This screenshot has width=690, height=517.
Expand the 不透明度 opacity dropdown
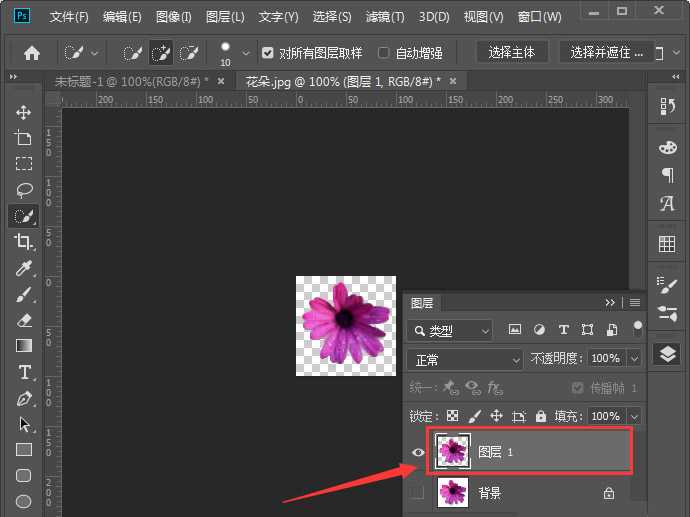634,358
